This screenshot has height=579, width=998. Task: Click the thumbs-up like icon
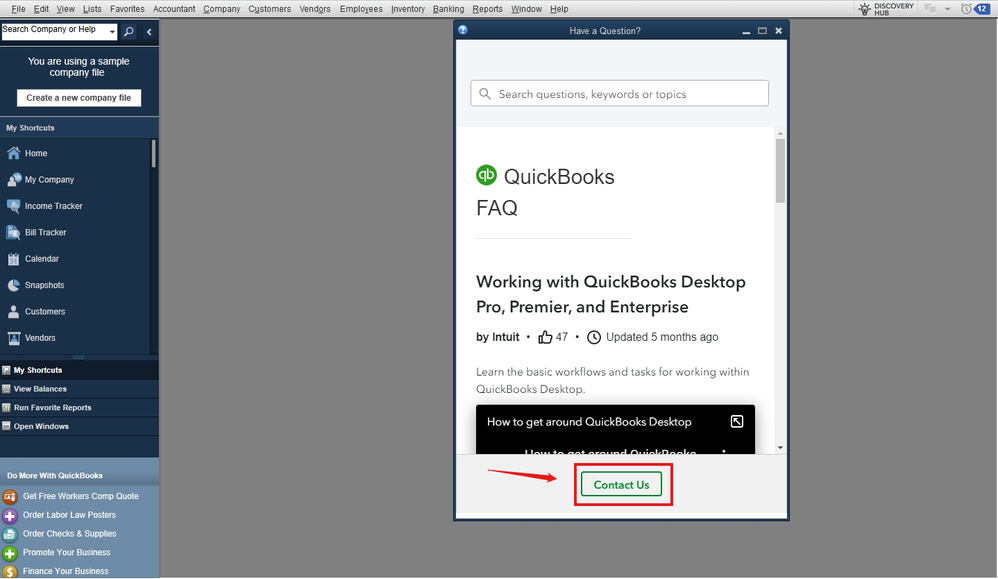(545, 337)
